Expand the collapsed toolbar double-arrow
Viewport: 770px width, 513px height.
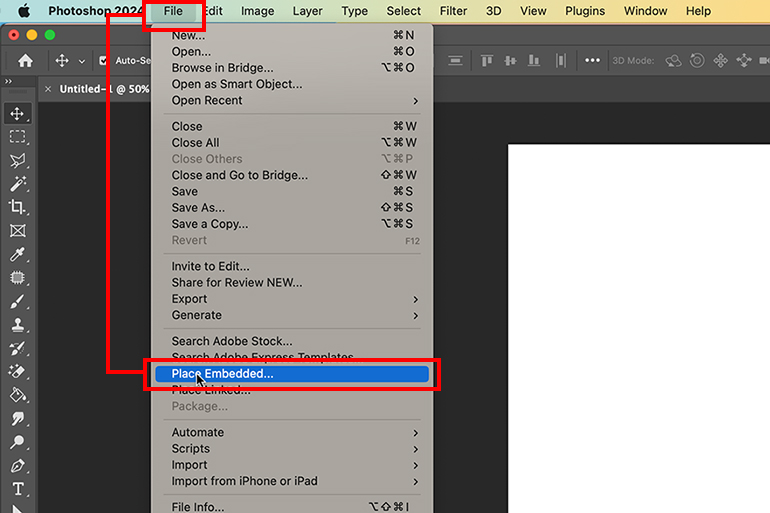8,81
